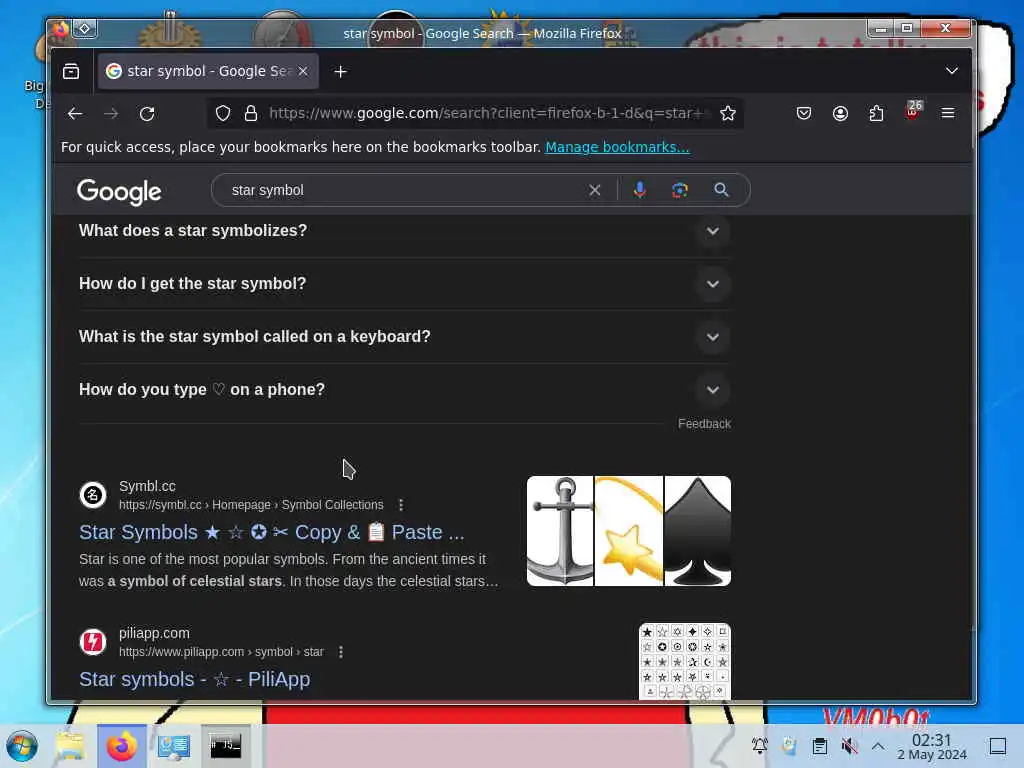Start voice search with microphone icon

(x=639, y=190)
